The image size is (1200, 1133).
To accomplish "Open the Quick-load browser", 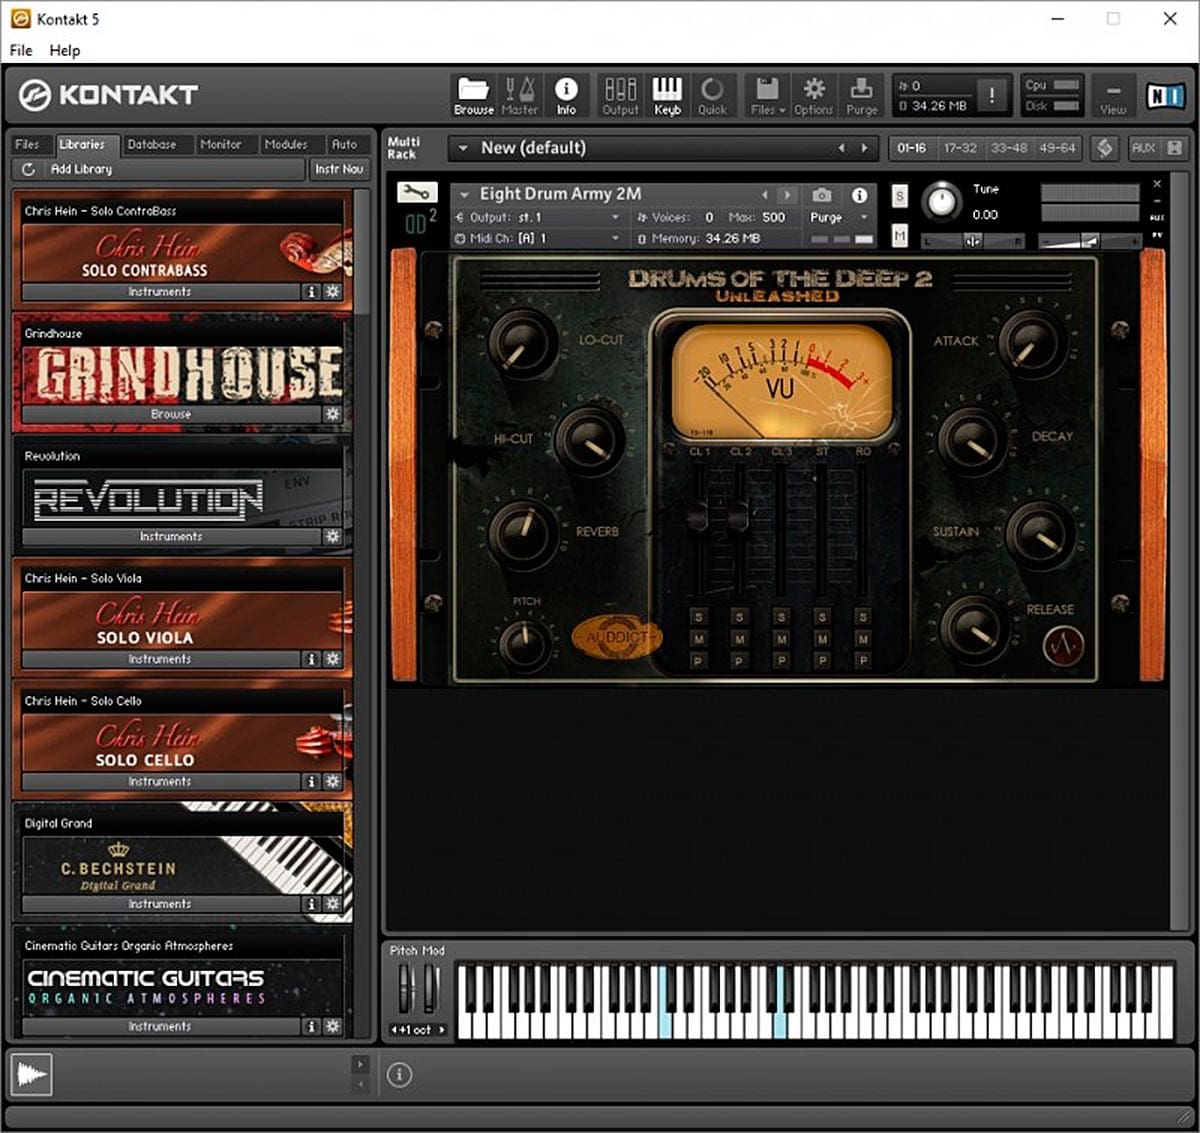I will [712, 96].
